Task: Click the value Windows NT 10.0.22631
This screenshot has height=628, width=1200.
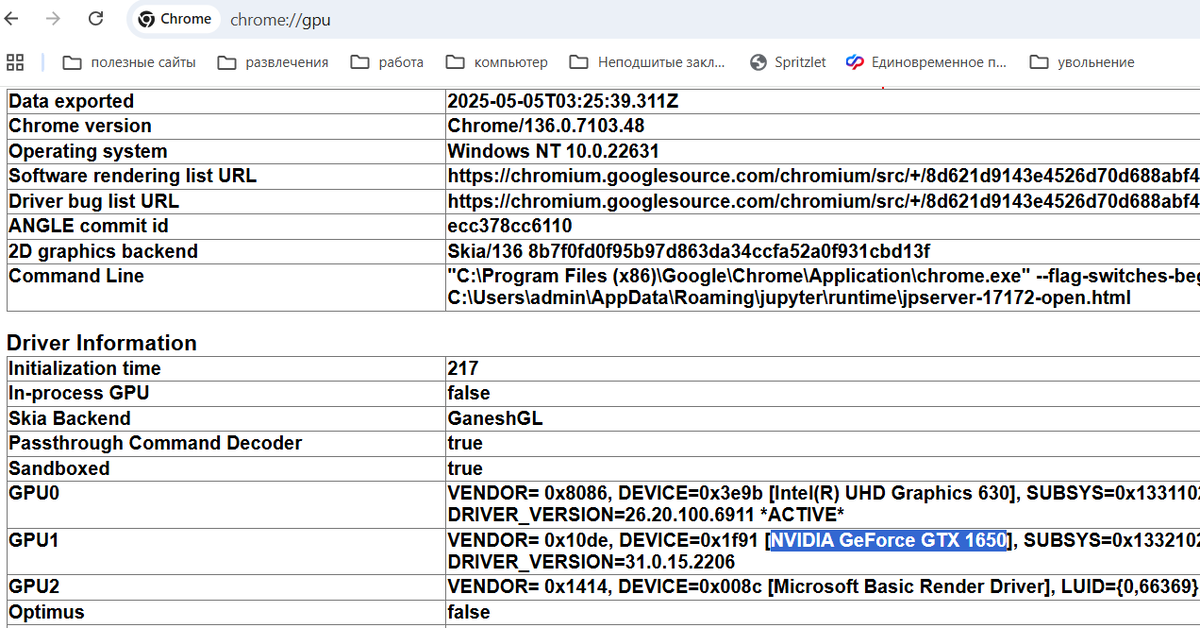Action: [553, 151]
